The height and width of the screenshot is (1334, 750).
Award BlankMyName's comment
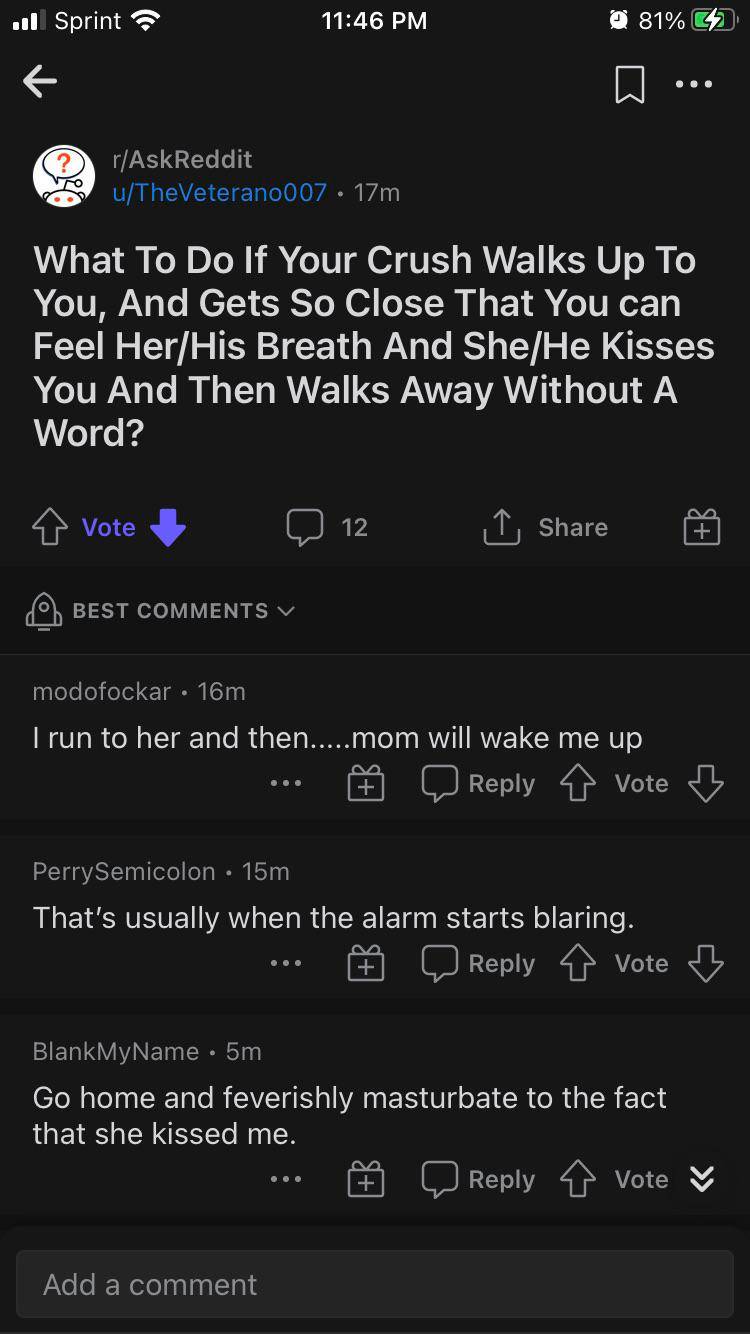point(365,1180)
